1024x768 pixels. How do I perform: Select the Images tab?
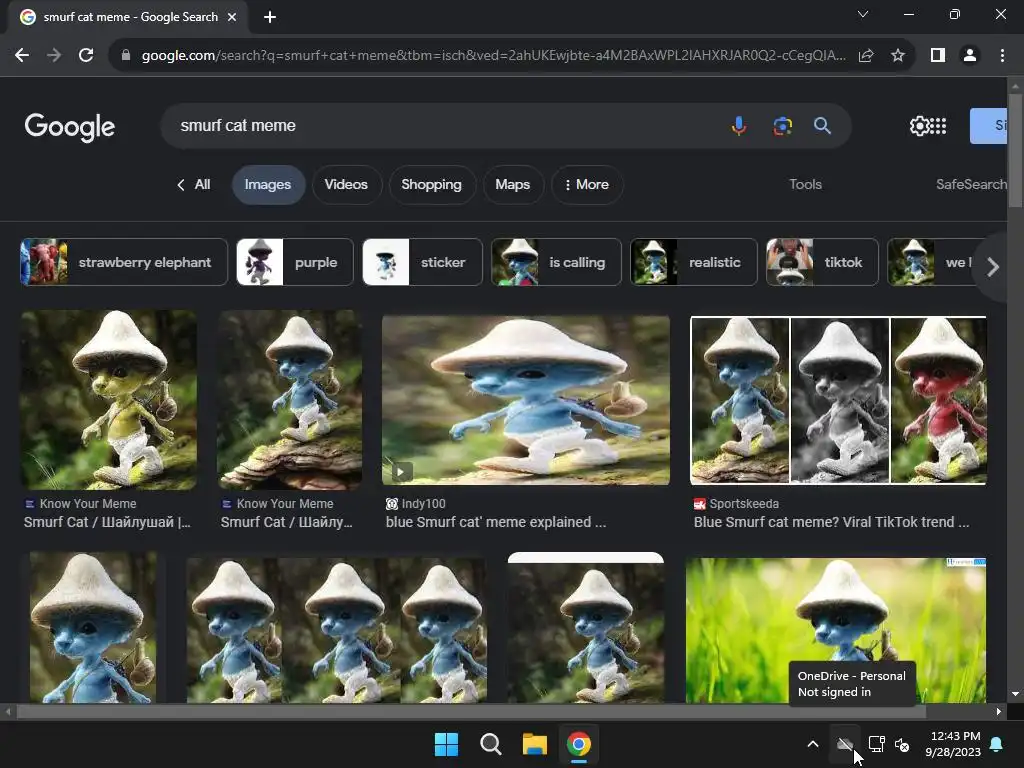tap(268, 185)
